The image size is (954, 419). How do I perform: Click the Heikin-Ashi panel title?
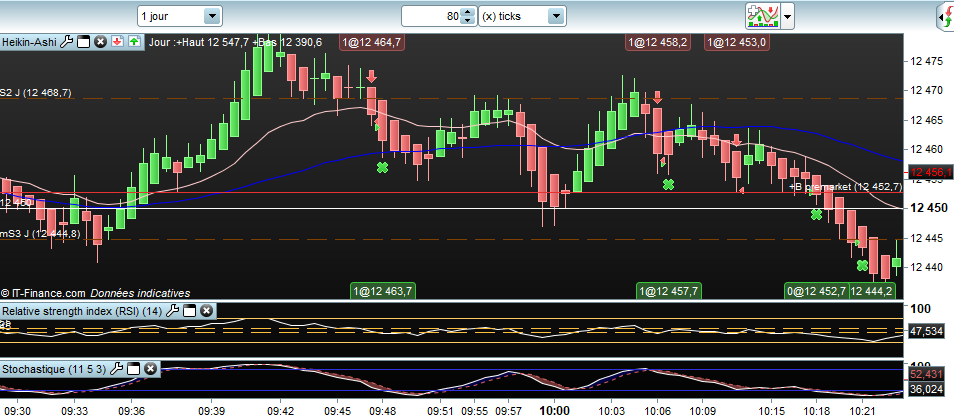coord(30,42)
